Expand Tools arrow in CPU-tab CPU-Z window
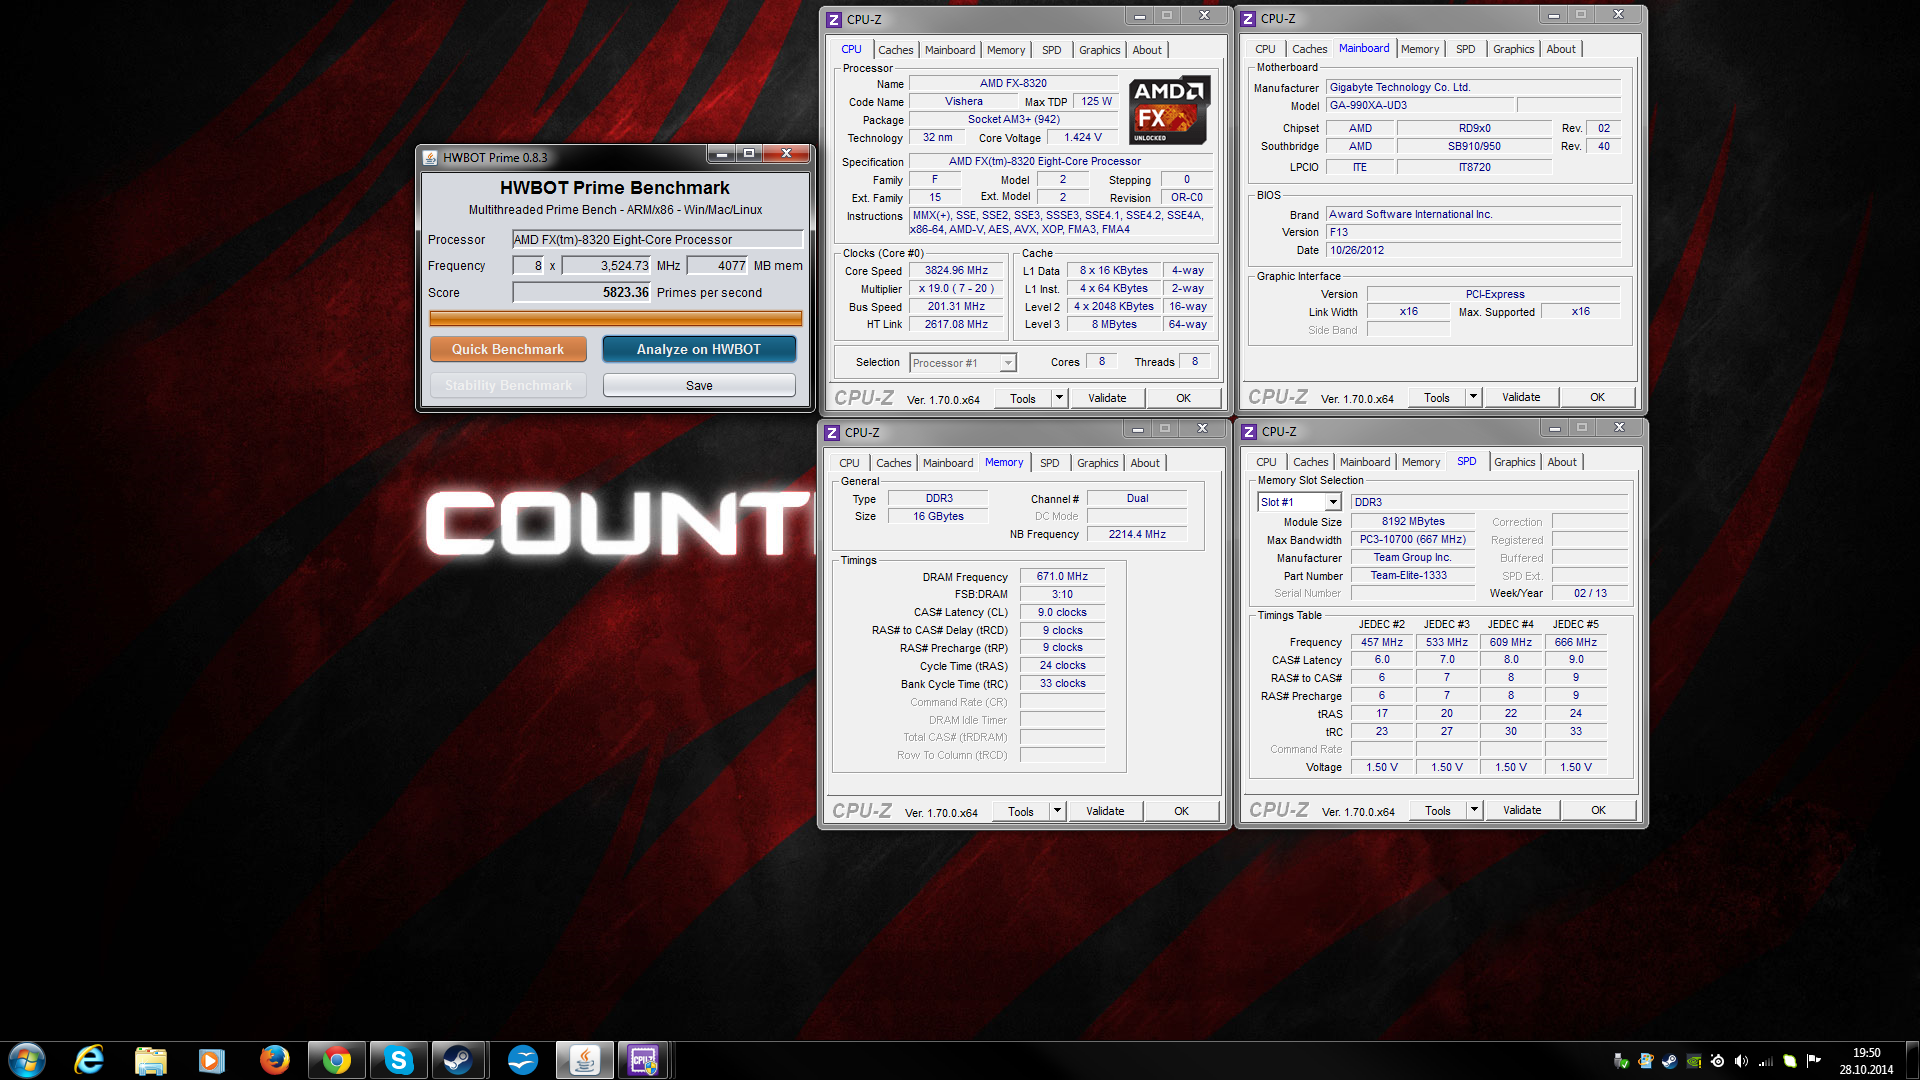 1059,398
